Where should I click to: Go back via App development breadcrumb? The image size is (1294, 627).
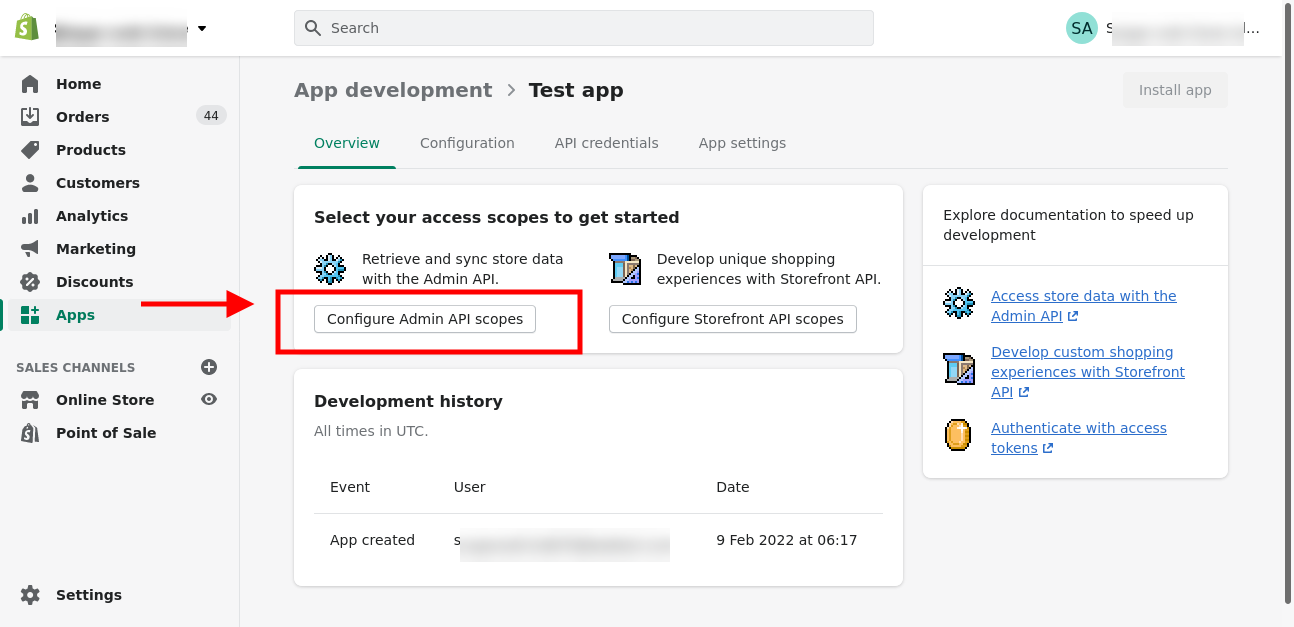(393, 90)
